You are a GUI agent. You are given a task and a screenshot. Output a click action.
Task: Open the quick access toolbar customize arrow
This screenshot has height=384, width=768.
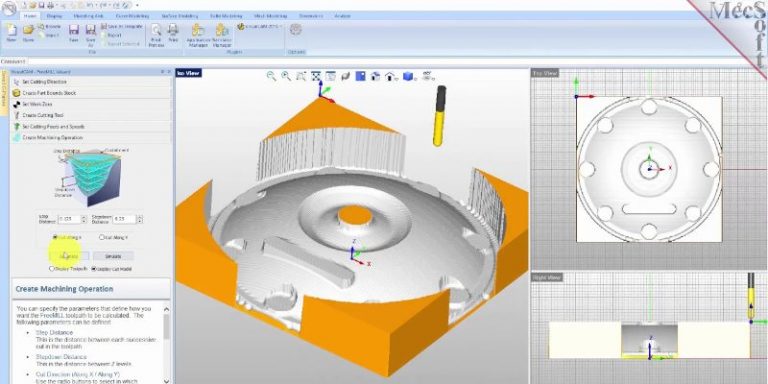pos(137,5)
